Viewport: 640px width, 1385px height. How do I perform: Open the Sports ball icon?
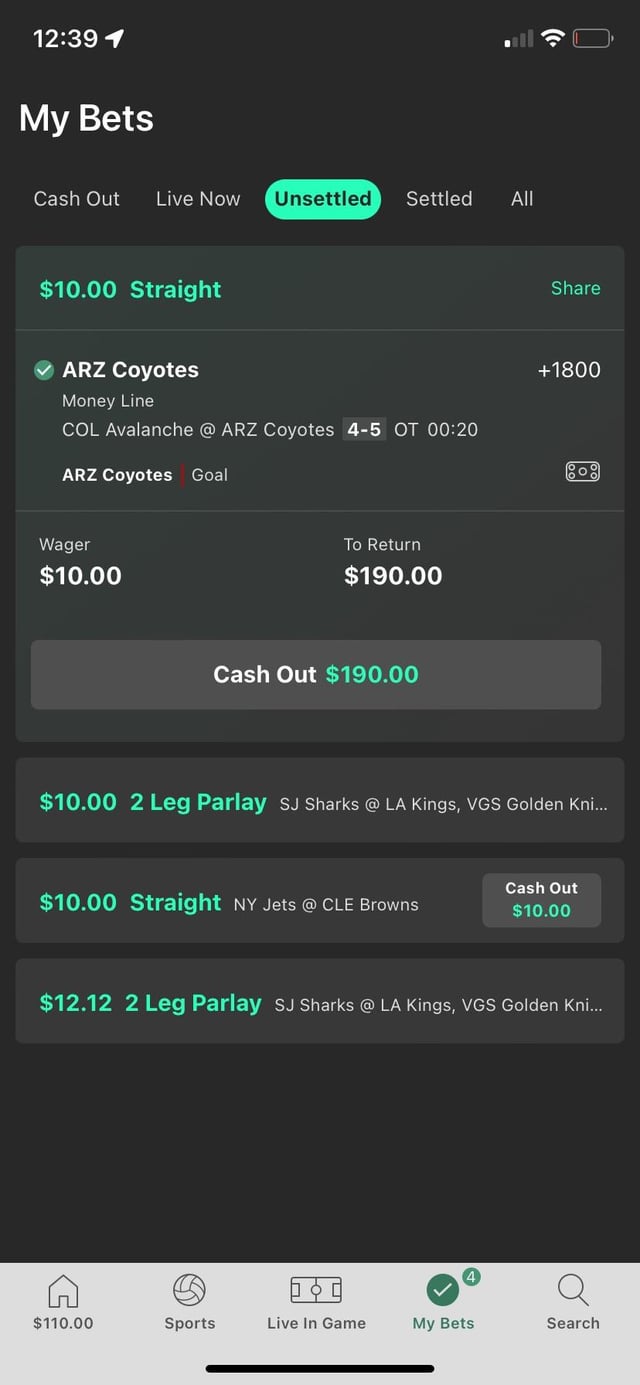tap(189, 1291)
